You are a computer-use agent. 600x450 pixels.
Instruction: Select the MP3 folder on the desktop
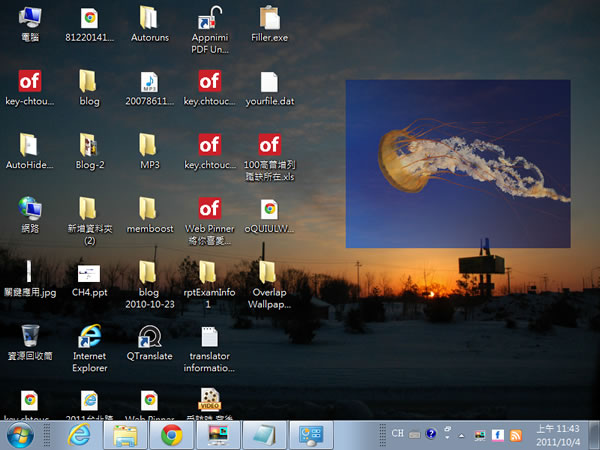click(x=149, y=145)
